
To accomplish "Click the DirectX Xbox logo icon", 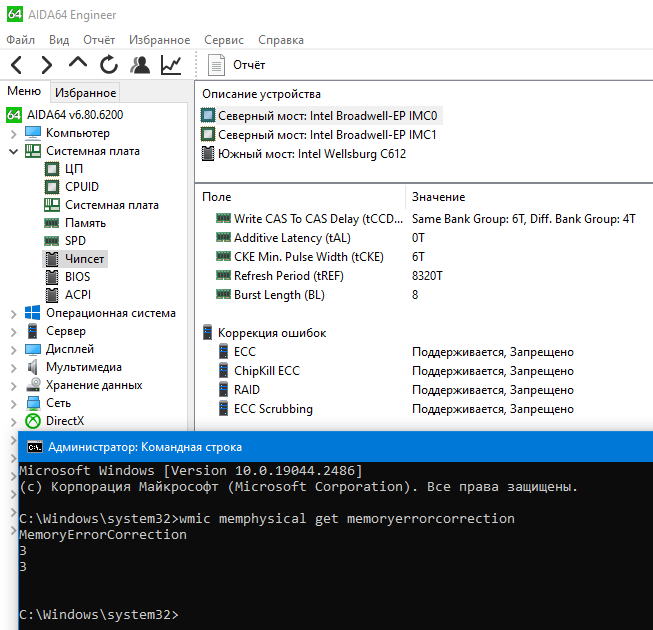I will [x=33, y=421].
